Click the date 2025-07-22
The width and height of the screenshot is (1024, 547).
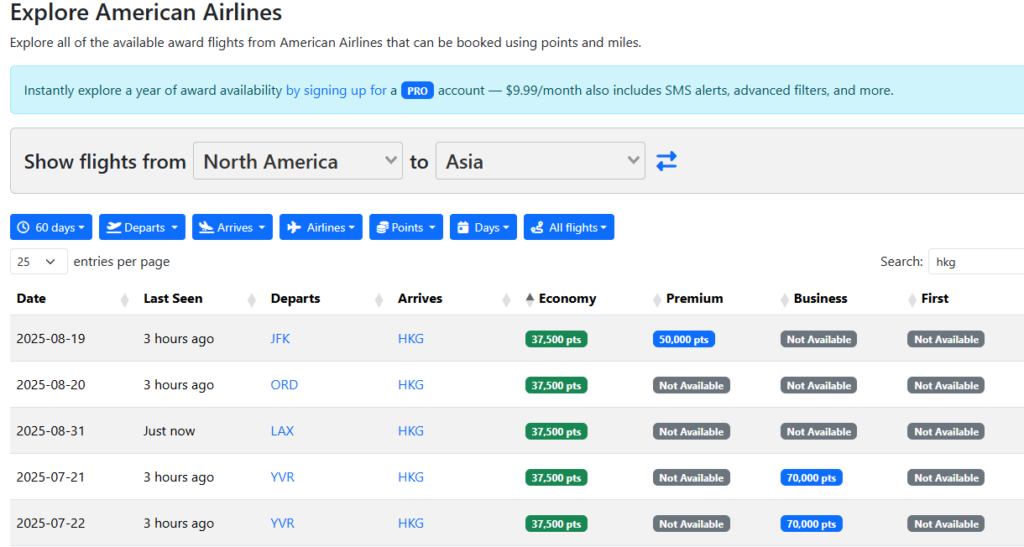click(51, 524)
